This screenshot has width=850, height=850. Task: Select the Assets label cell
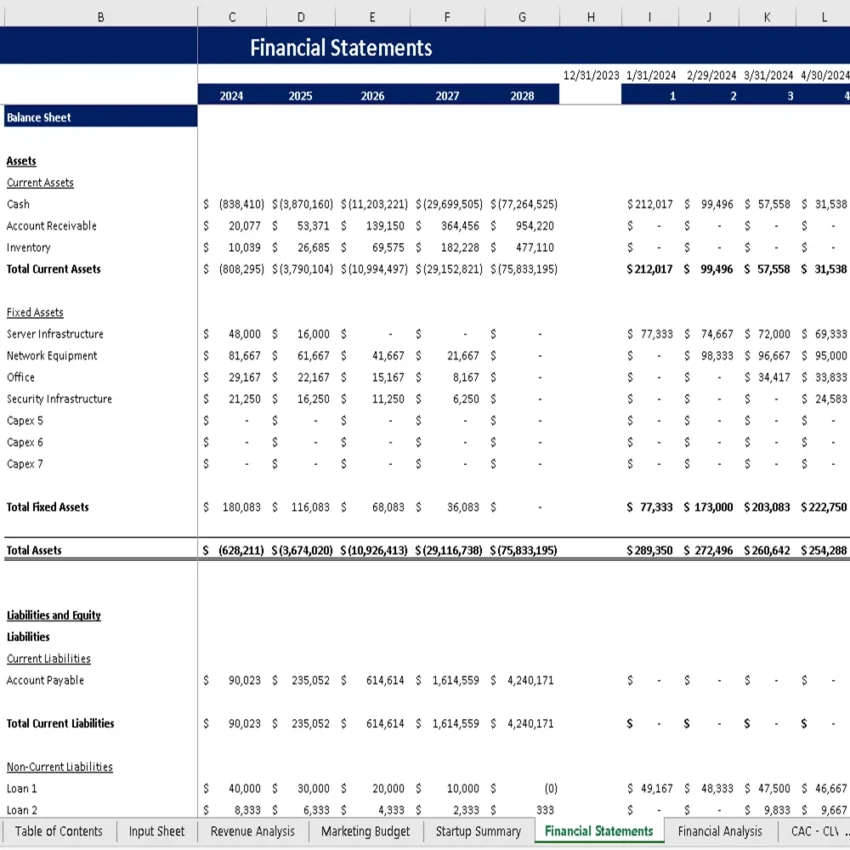[x=21, y=161]
